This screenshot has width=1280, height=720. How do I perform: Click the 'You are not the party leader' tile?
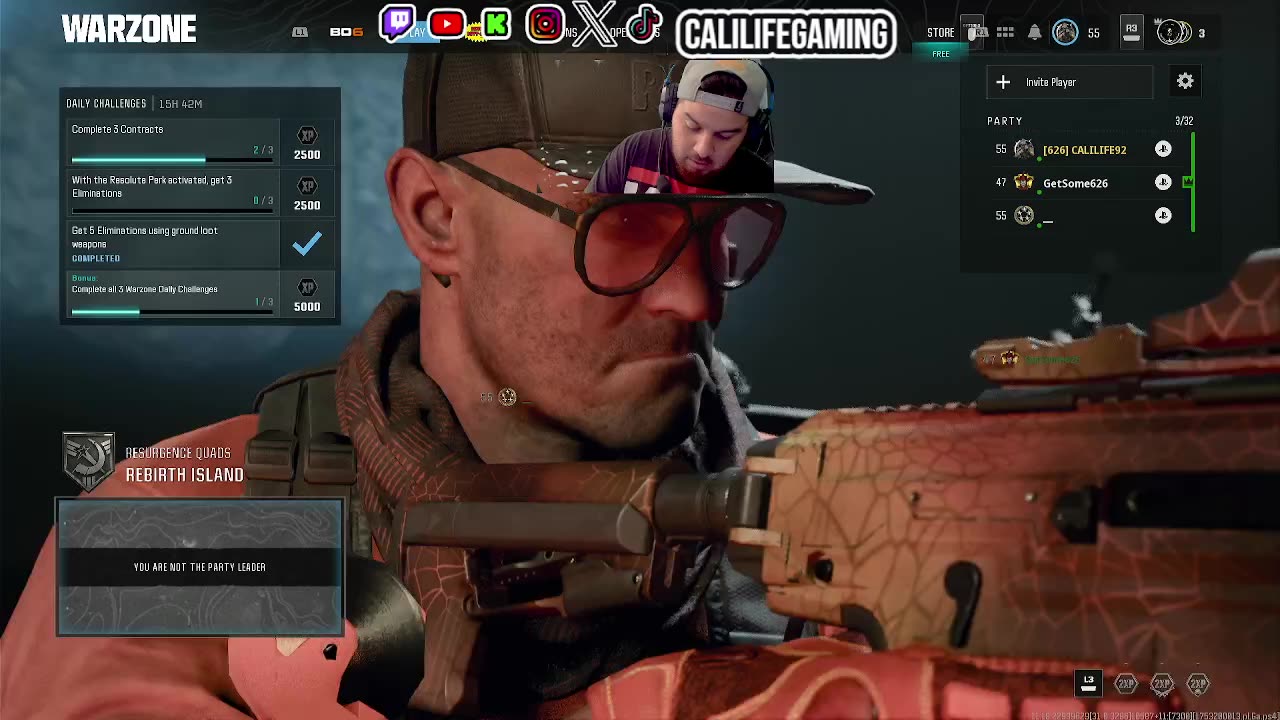(200, 567)
